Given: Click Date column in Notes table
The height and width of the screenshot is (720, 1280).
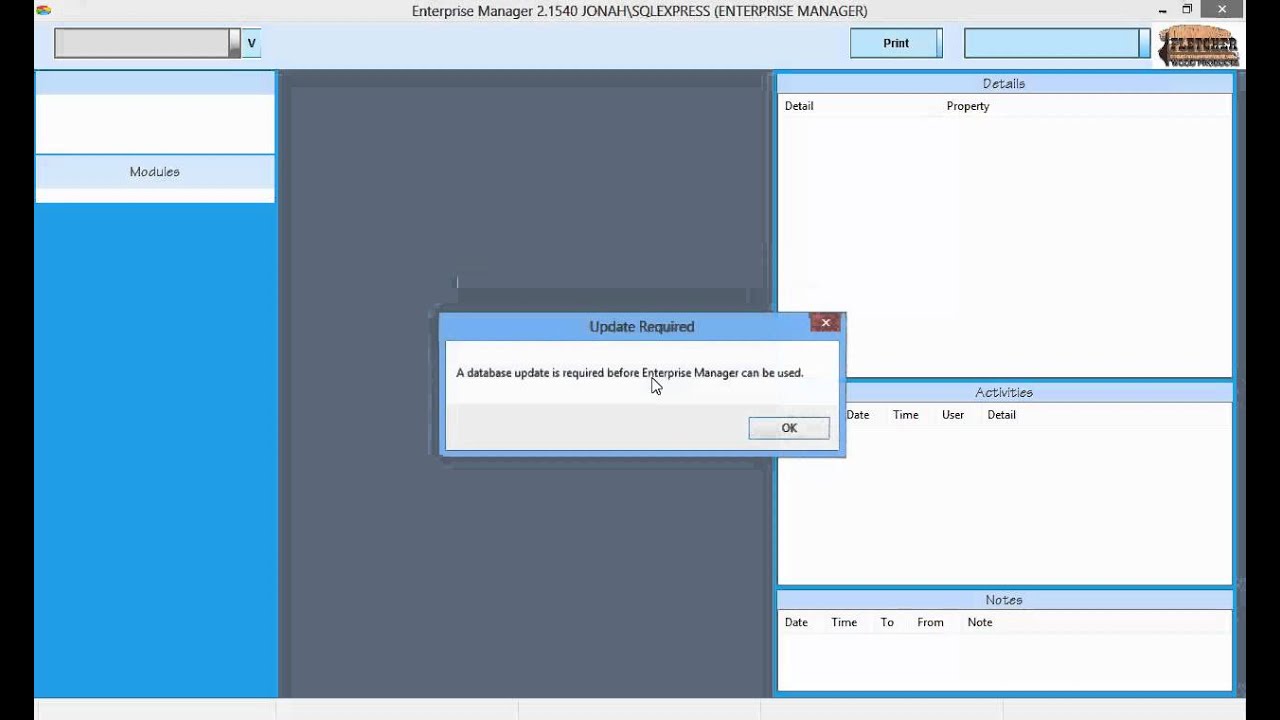Looking at the screenshot, I should pos(796,622).
